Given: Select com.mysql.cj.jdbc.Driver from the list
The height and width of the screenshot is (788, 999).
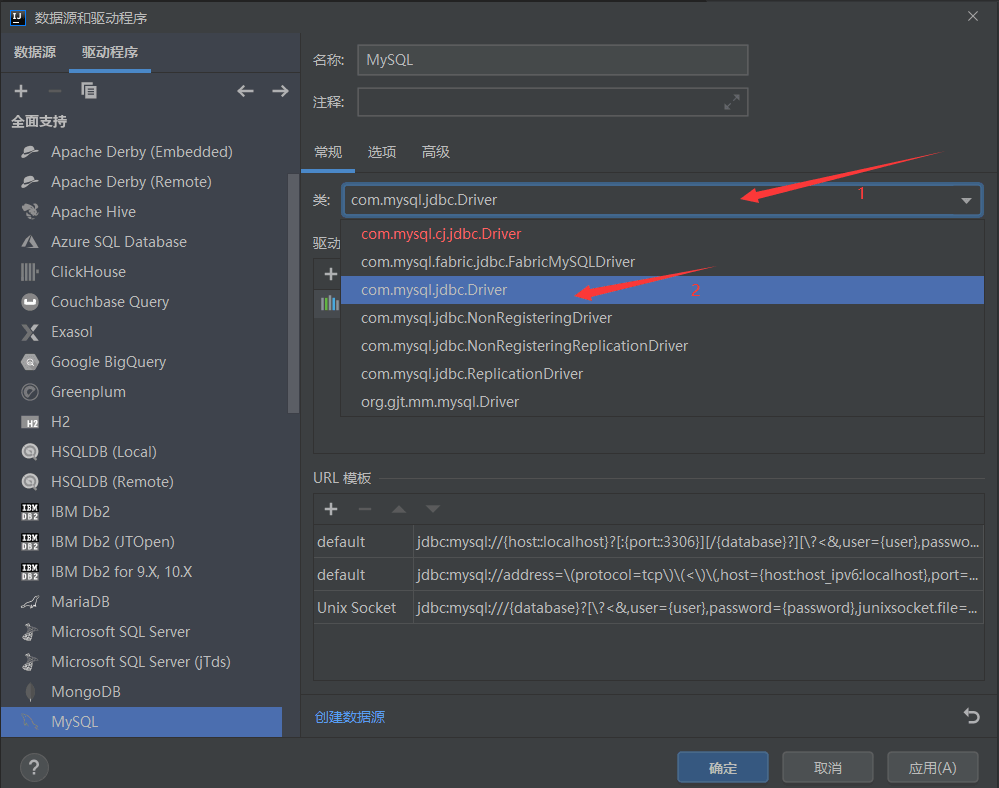Looking at the screenshot, I should 440,233.
